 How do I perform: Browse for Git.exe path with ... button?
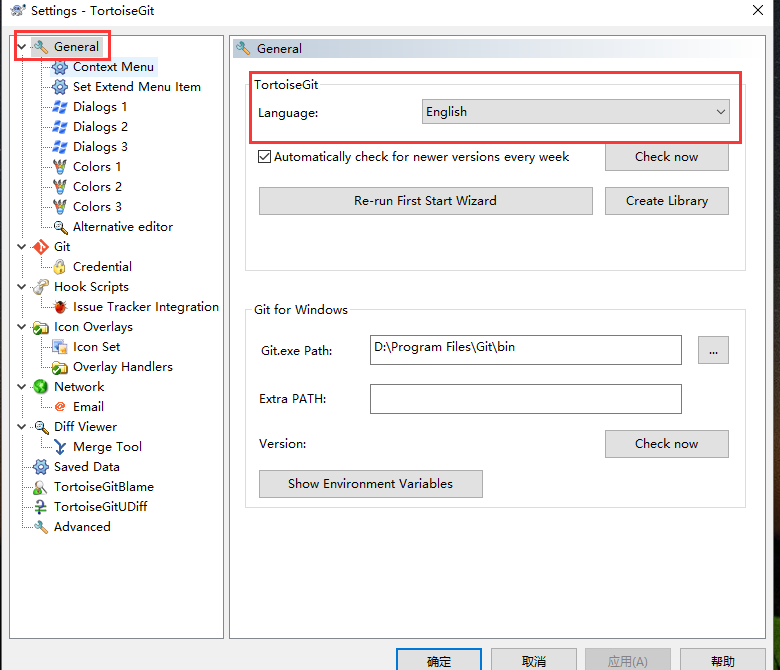pos(713,350)
